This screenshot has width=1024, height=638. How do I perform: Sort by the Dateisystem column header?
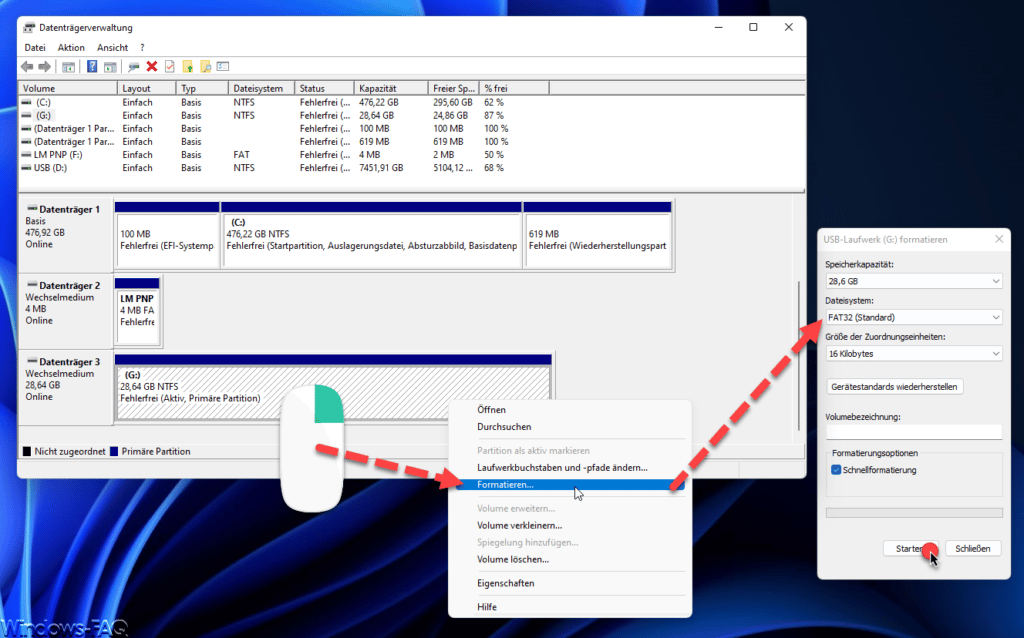click(261, 88)
